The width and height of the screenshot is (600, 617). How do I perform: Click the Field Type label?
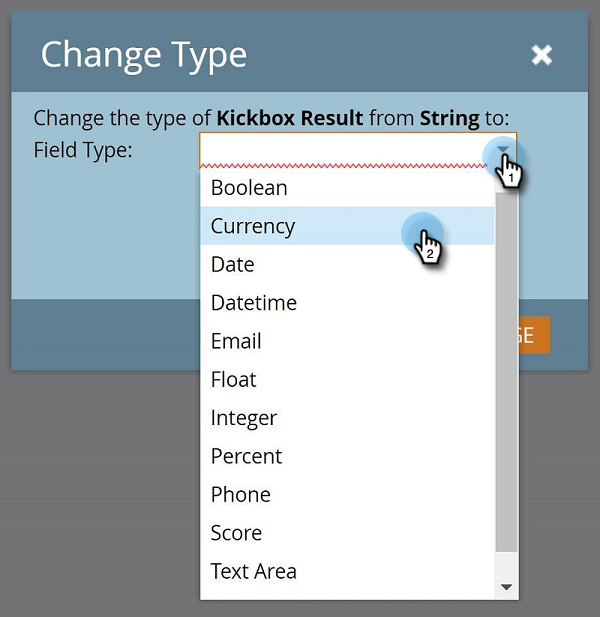(x=83, y=150)
